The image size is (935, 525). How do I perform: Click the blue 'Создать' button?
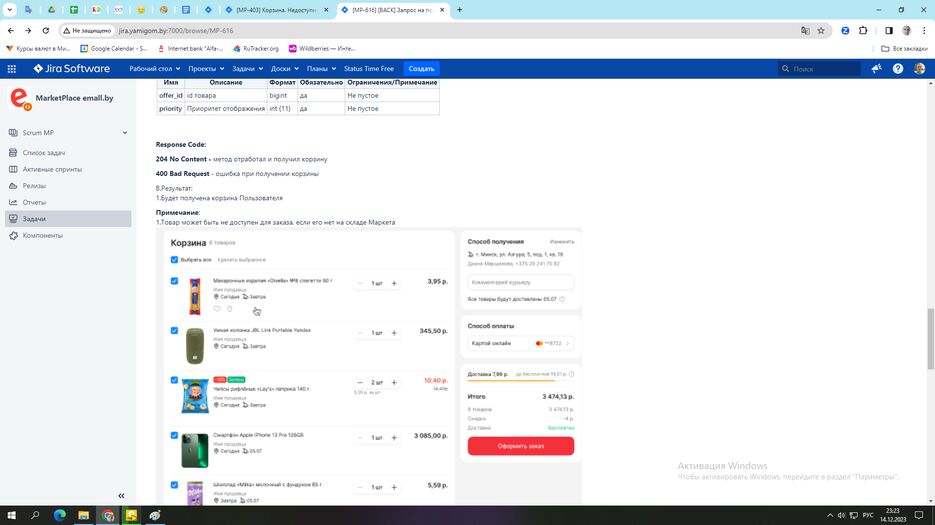(421, 69)
